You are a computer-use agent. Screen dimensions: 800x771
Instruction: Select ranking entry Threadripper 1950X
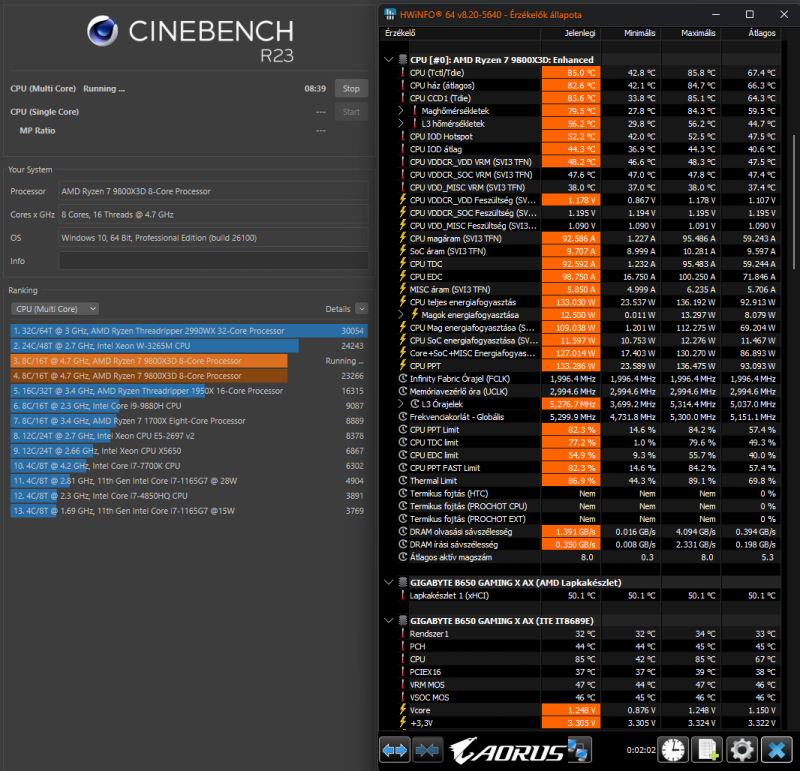(x=189, y=391)
